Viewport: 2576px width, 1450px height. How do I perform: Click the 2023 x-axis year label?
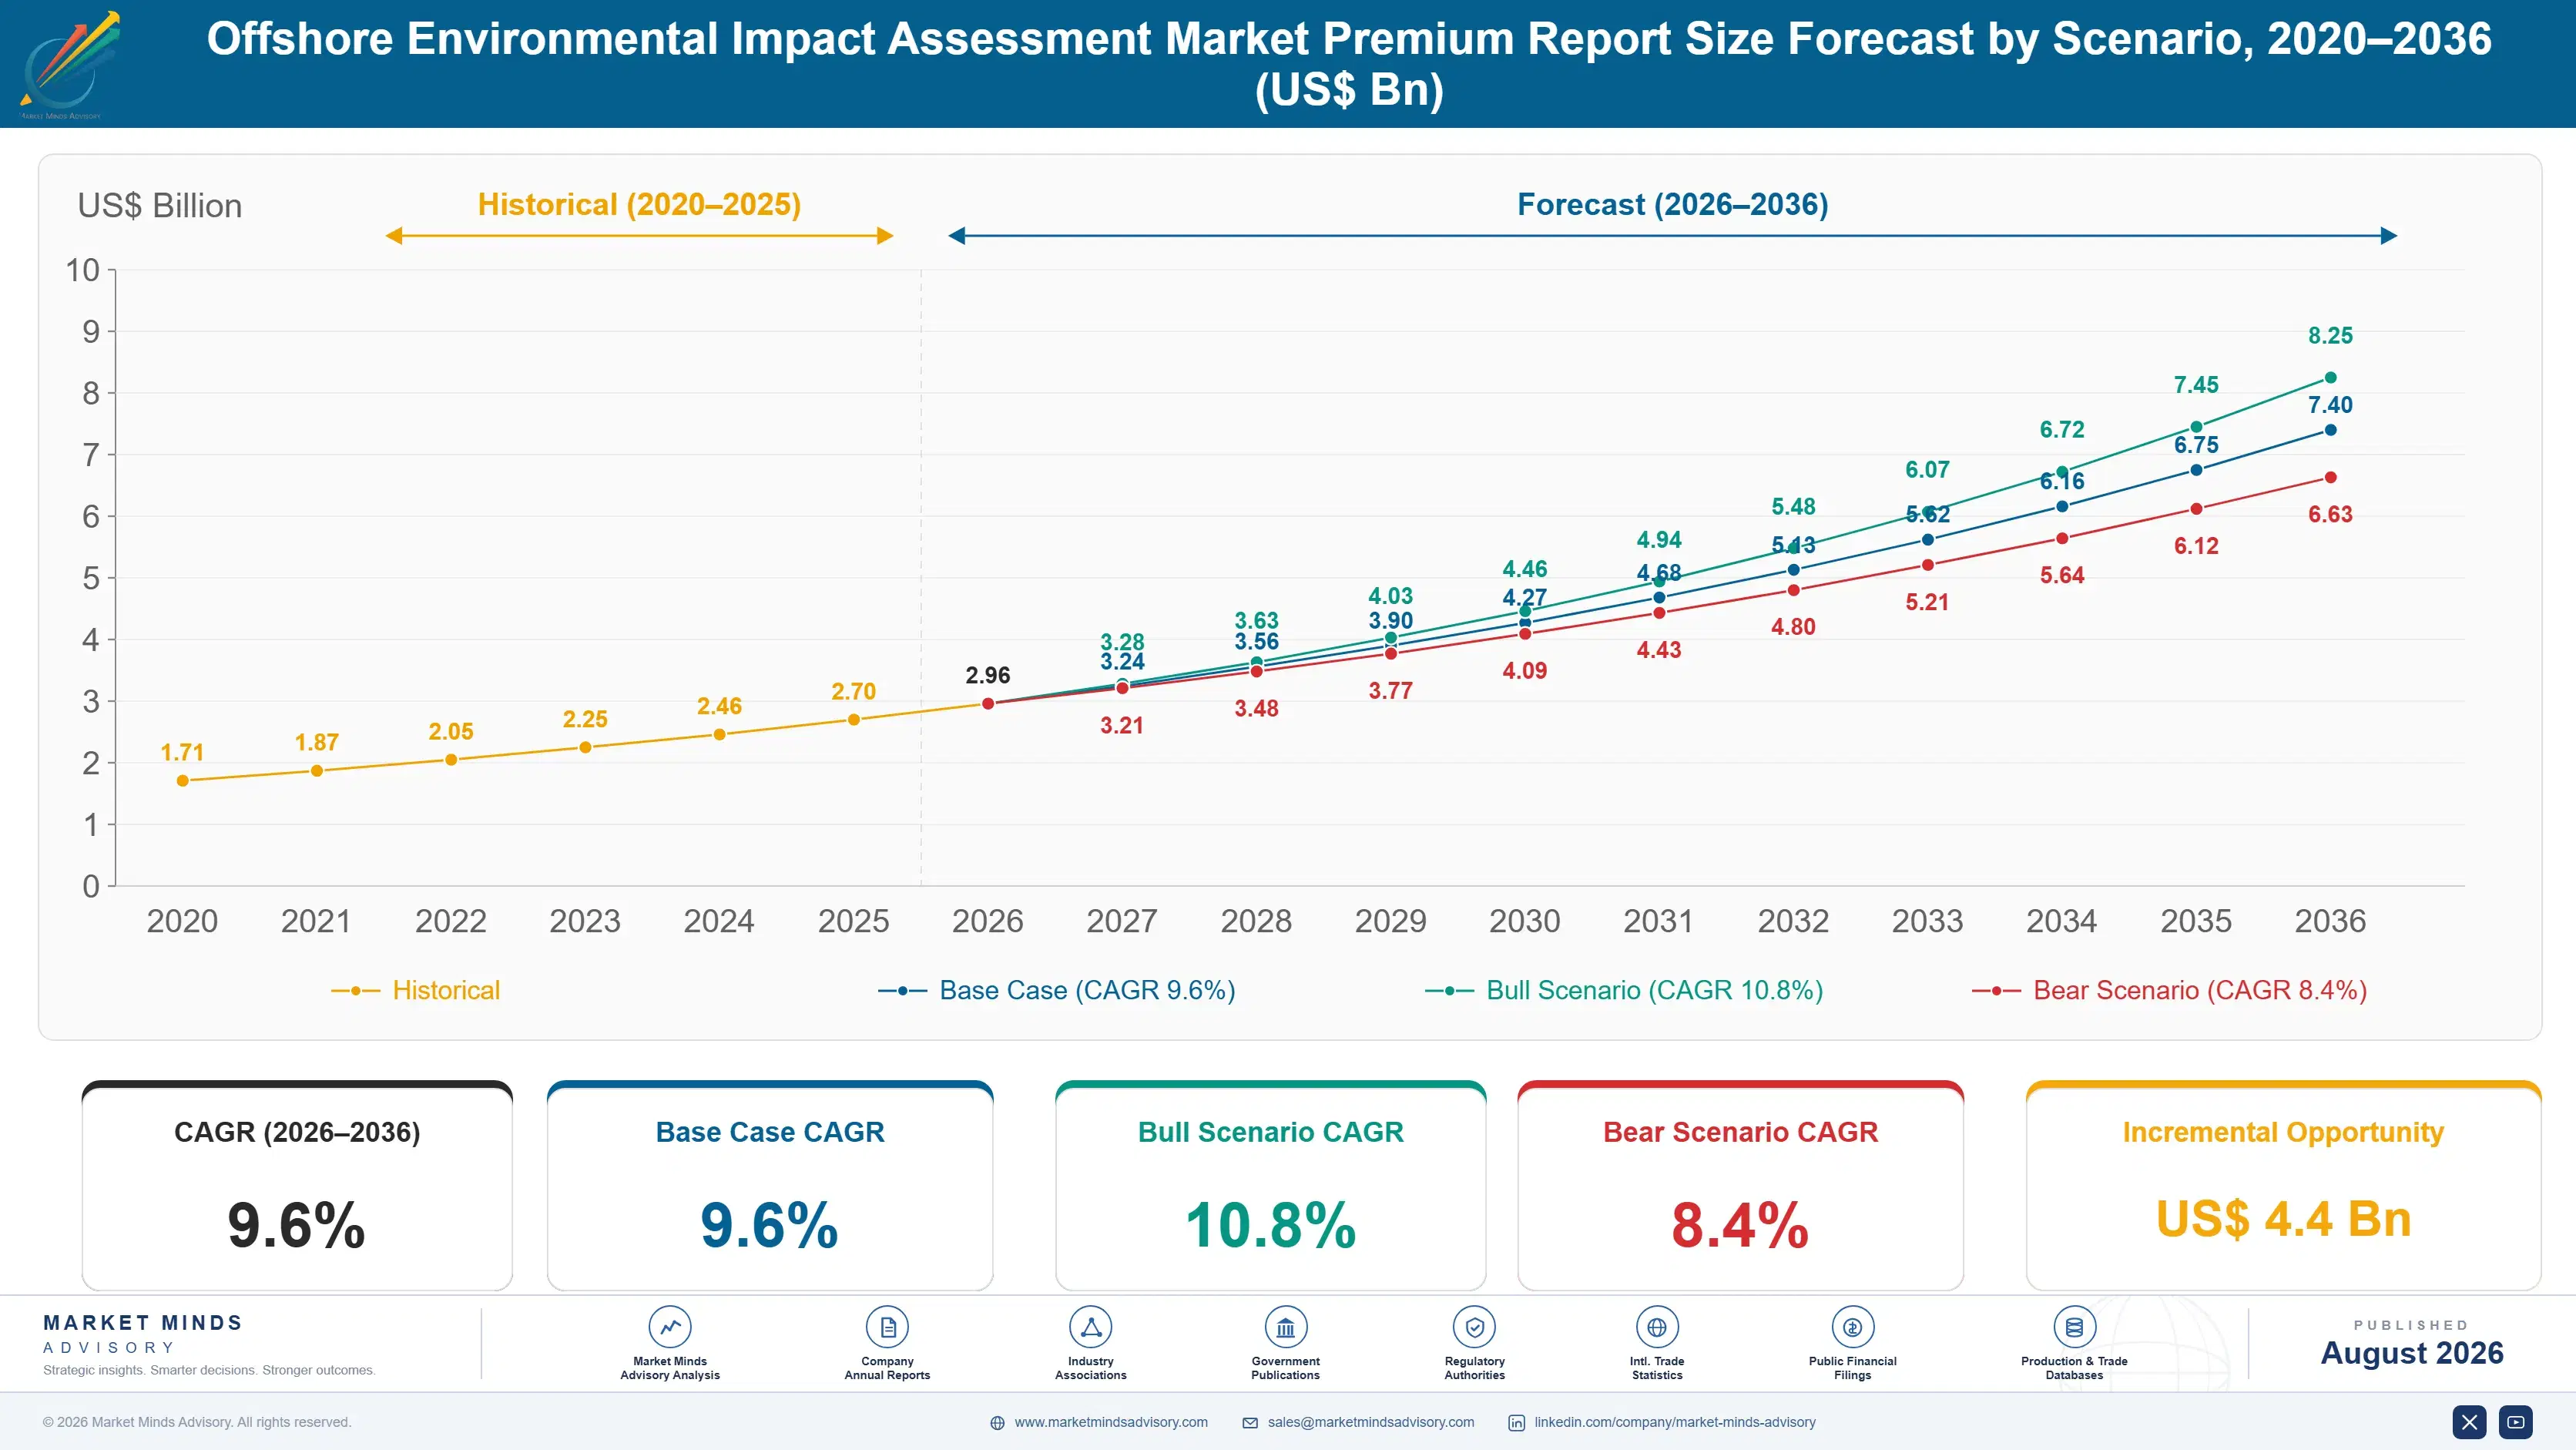tap(585, 921)
